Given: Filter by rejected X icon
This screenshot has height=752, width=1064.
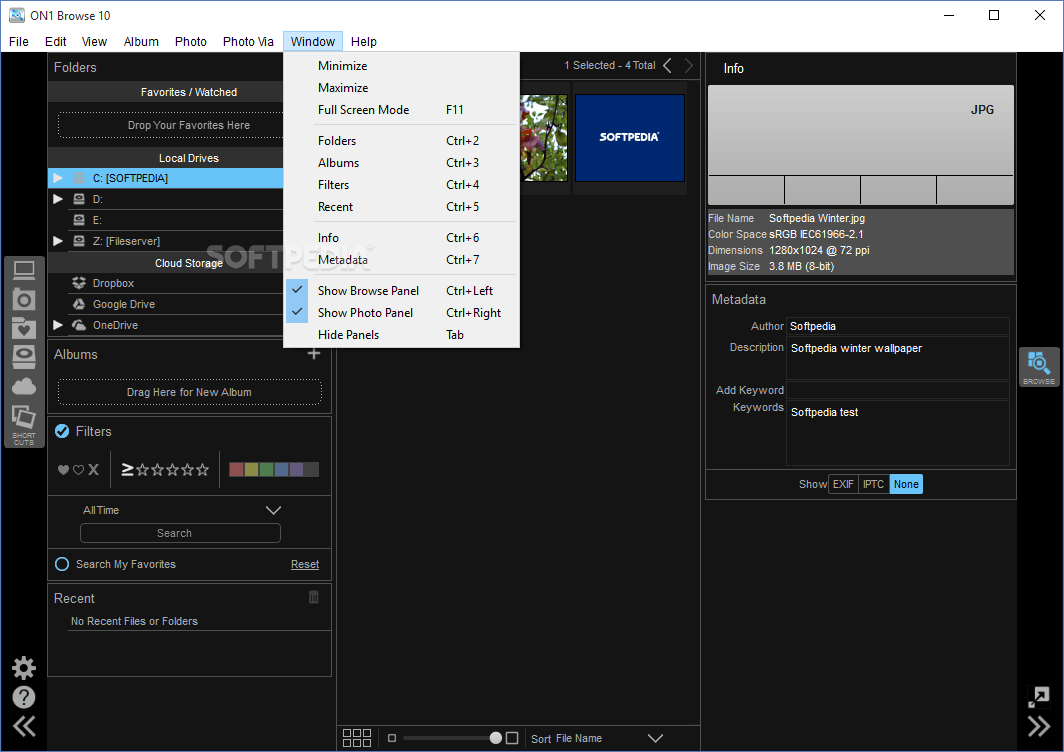Looking at the screenshot, I should point(94,470).
